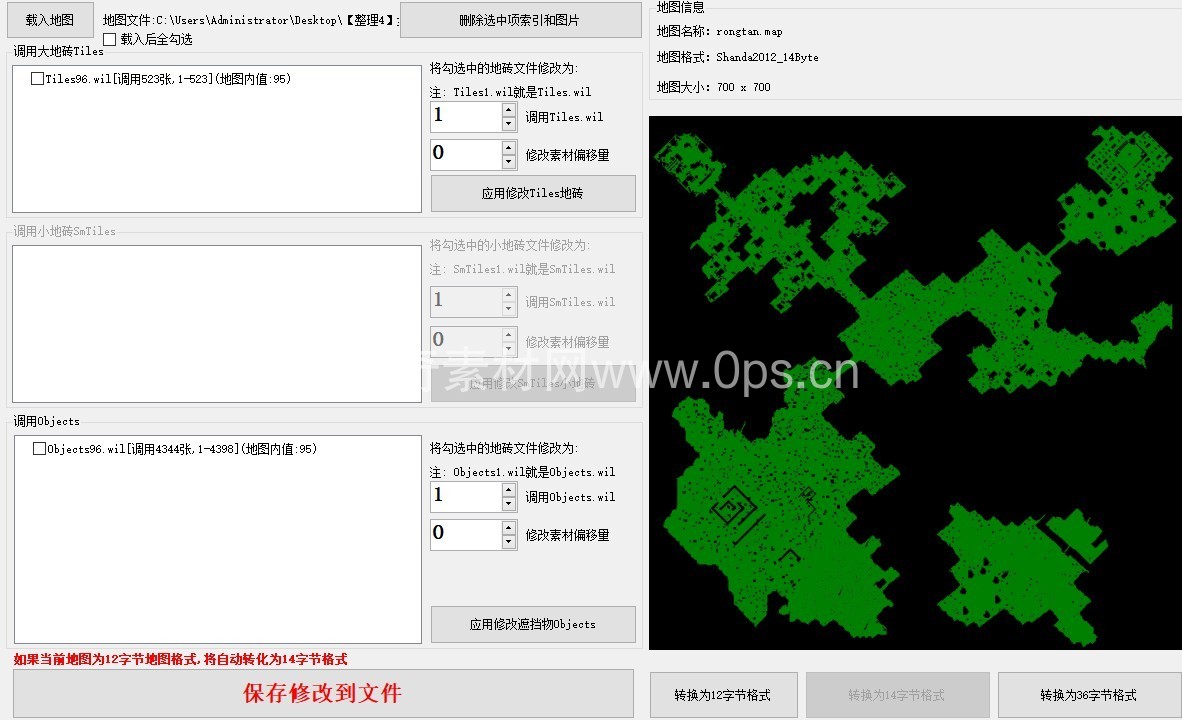Decrease Tiles 修改素材偏移量 with down arrow
This screenshot has height=720, width=1182.
click(x=509, y=162)
